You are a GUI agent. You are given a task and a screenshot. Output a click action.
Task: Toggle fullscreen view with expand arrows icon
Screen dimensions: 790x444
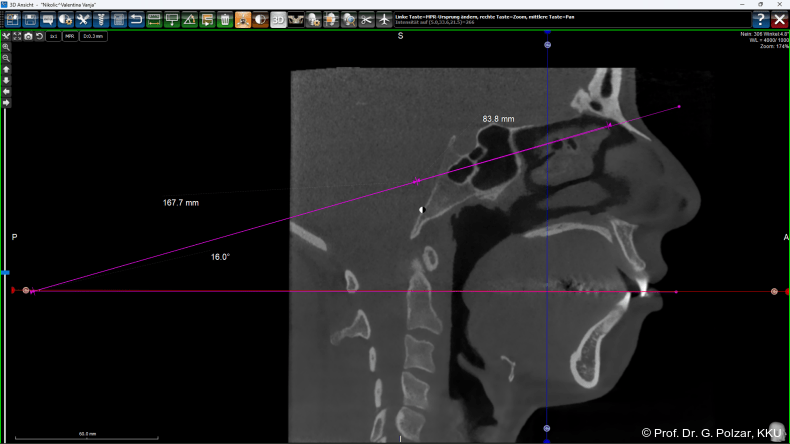pos(17,36)
